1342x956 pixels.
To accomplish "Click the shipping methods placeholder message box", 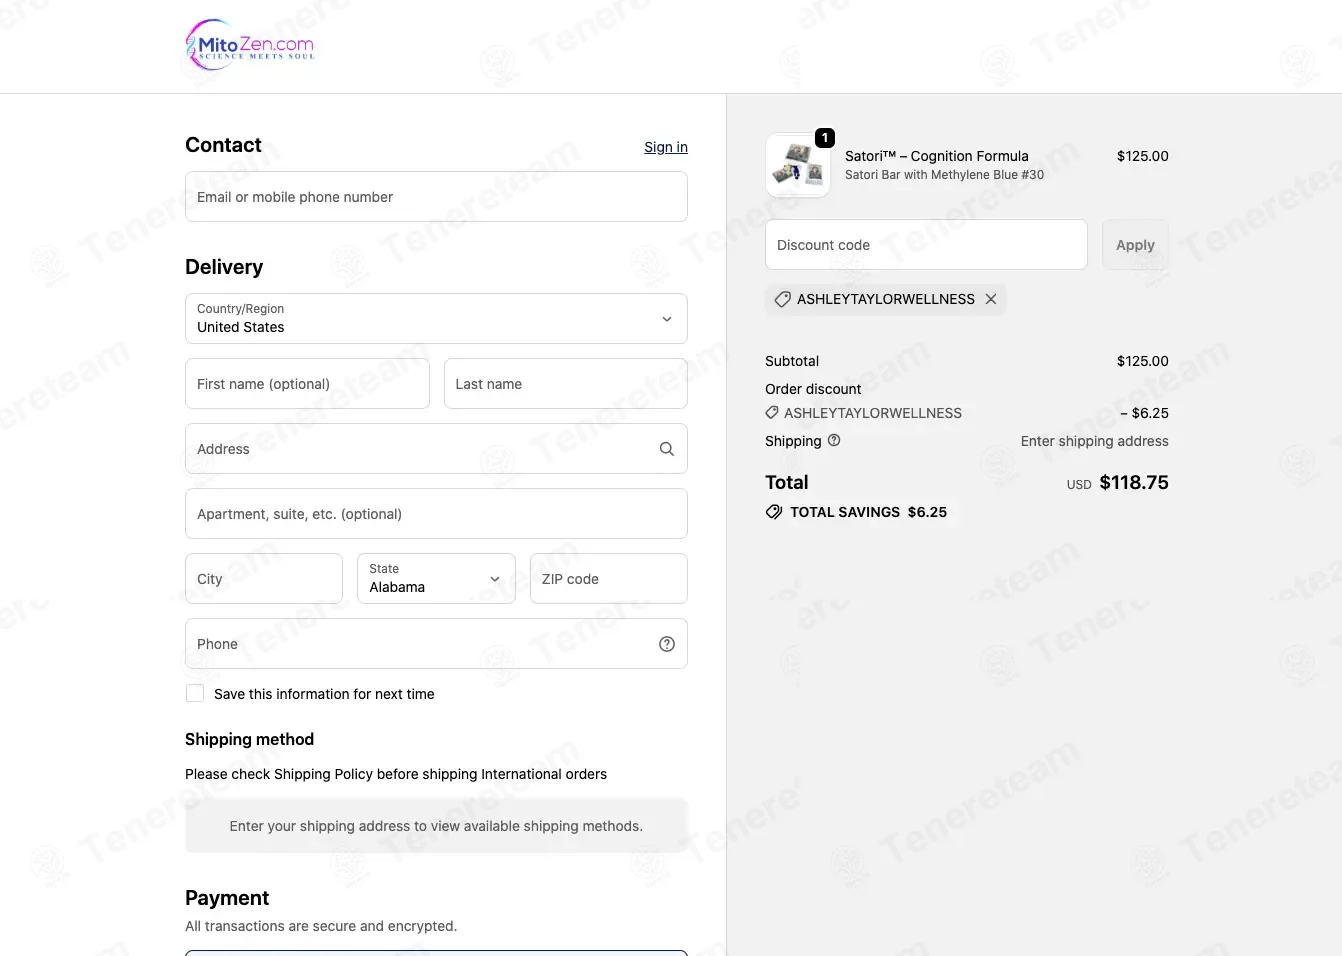I will point(436,825).
